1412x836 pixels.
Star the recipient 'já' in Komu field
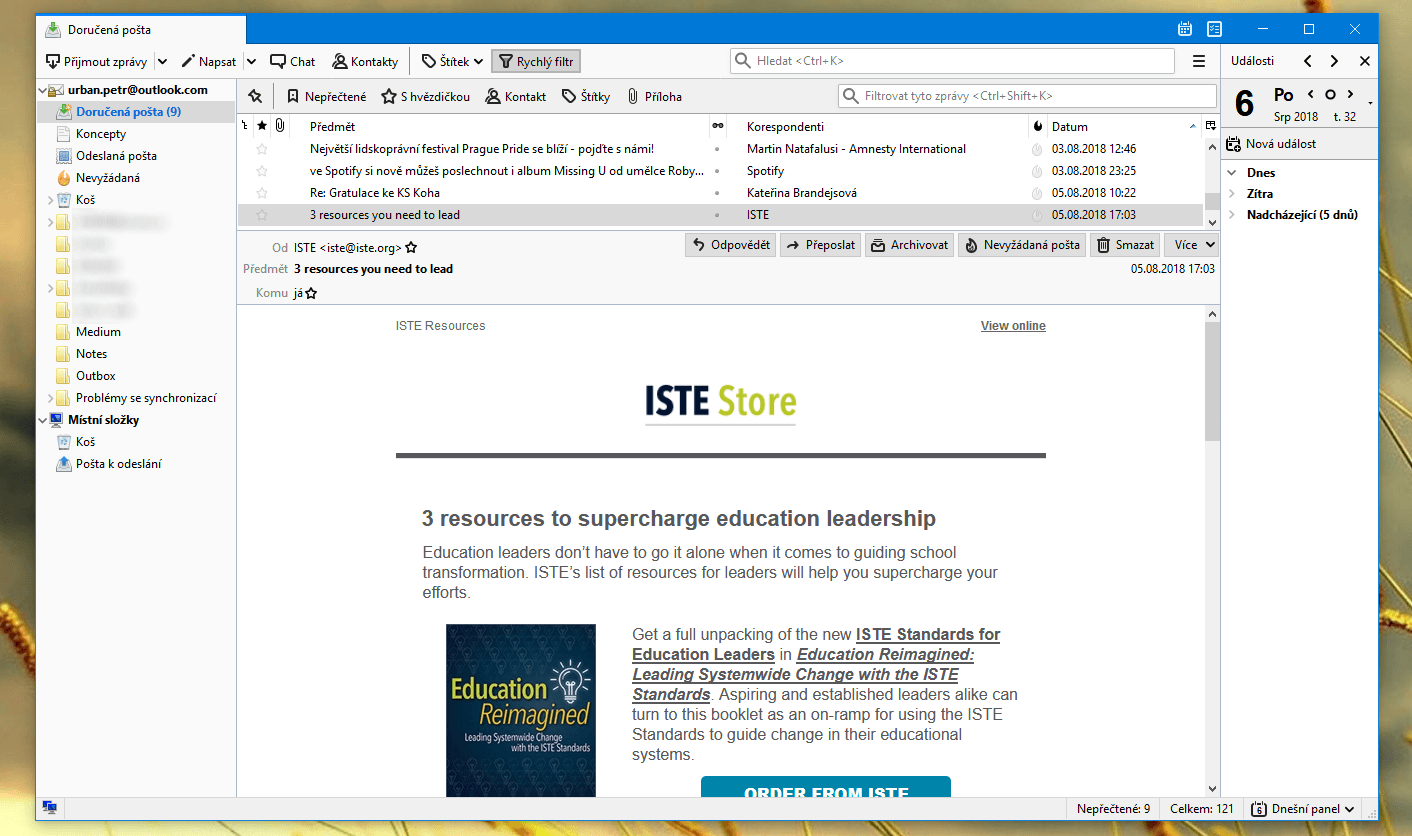311,294
